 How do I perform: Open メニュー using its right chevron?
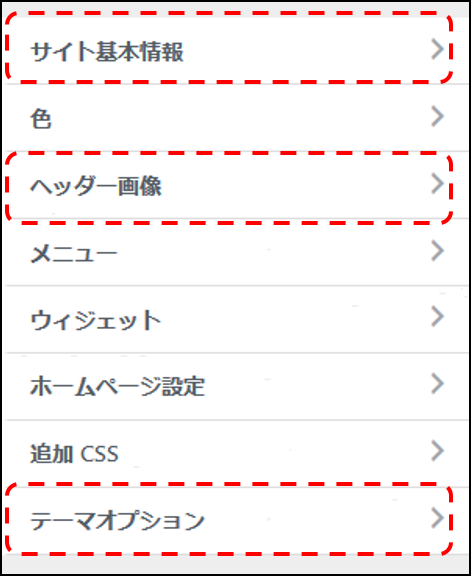(437, 251)
